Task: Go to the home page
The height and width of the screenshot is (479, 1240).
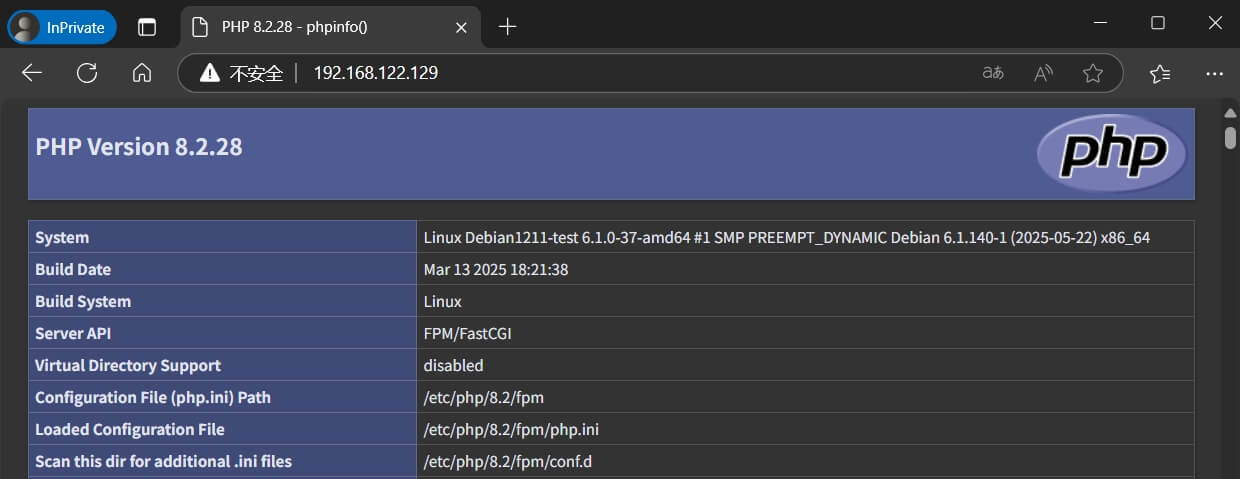Action: (142, 73)
